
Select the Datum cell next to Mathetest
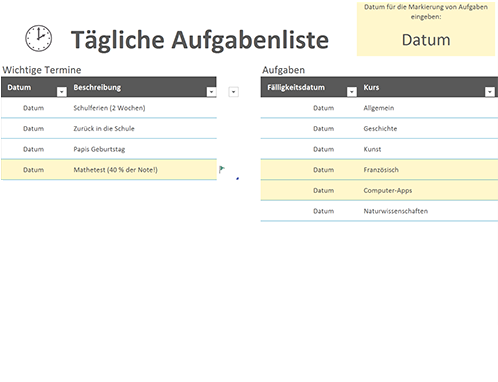pos(33,170)
